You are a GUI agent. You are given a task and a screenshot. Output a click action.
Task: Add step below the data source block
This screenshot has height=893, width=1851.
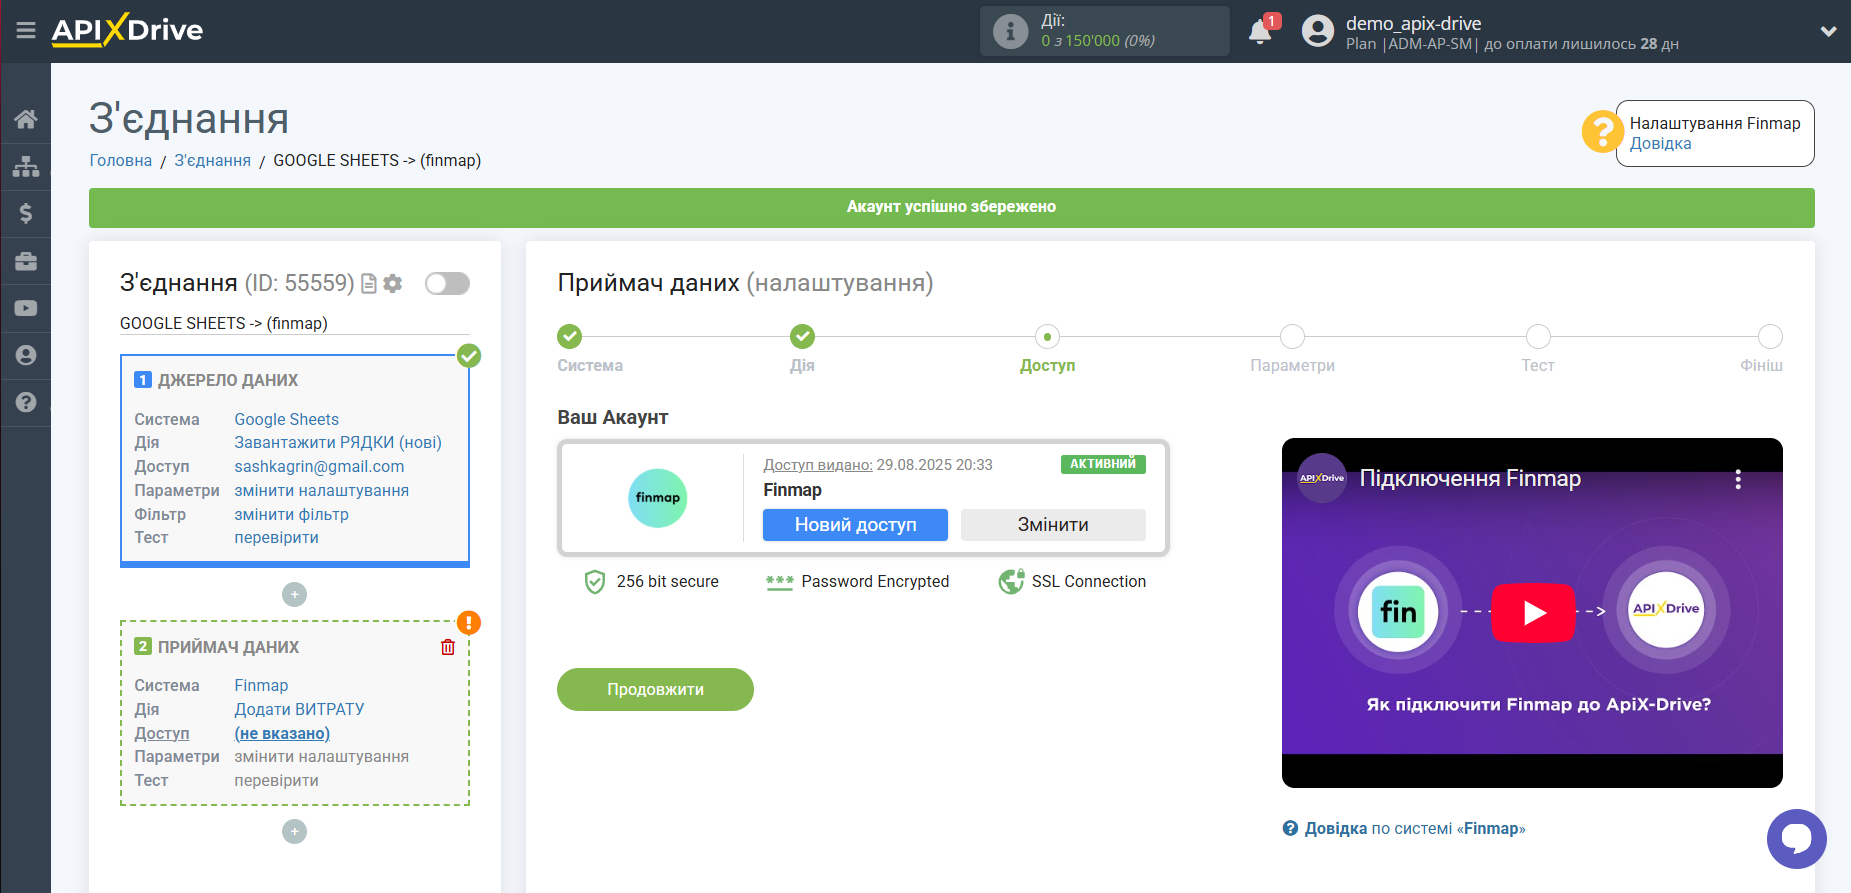click(294, 595)
